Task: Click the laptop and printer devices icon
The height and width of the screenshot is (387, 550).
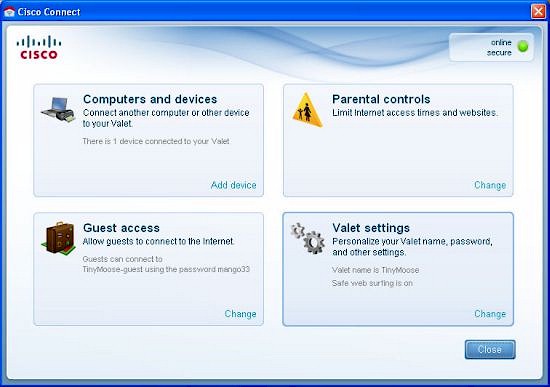Action: tap(58, 109)
